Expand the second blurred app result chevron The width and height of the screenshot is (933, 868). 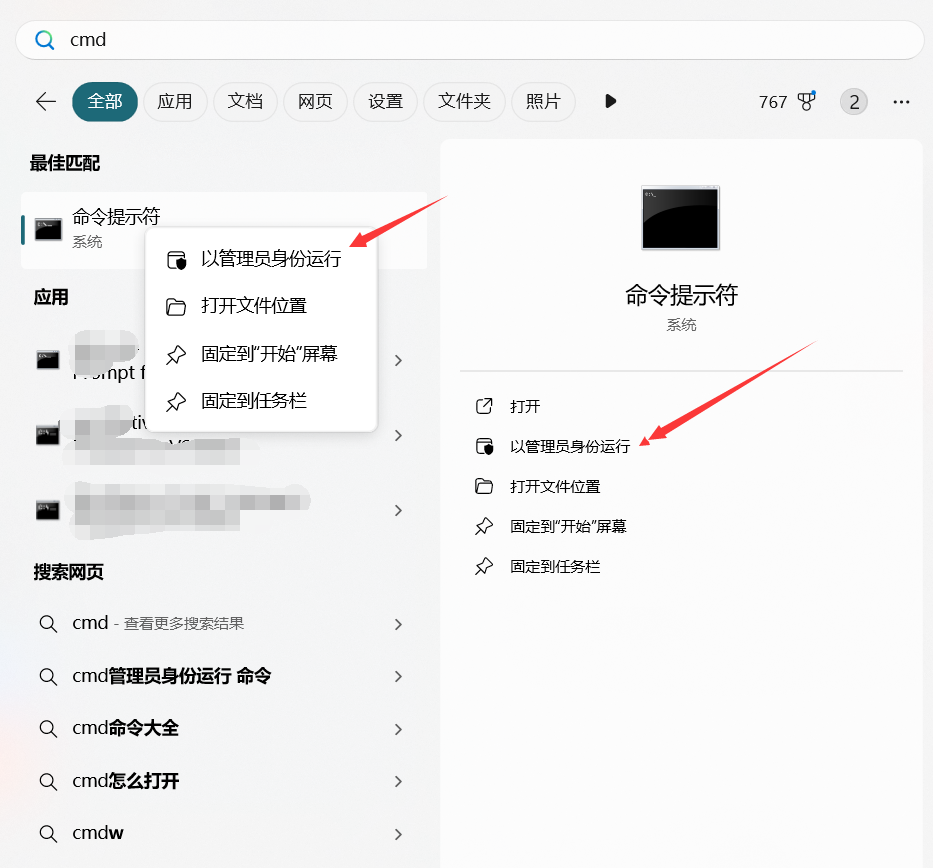(398, 435)
